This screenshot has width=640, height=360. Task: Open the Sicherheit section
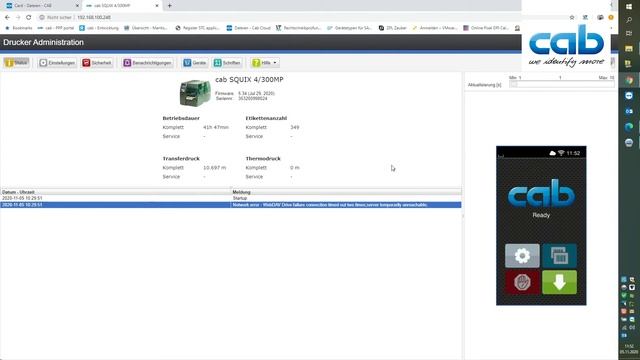coord(97,63)
